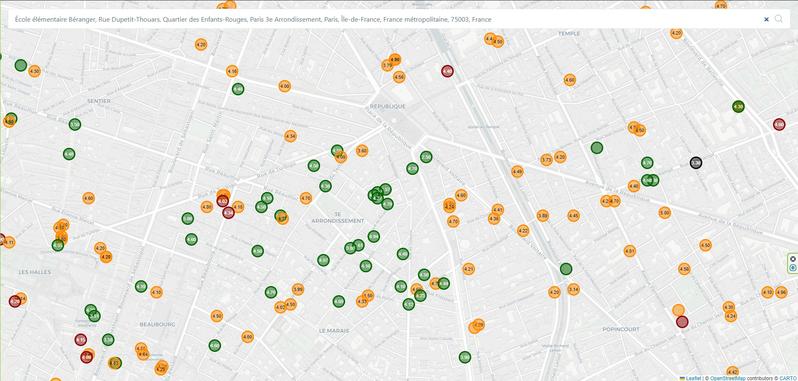Open the Leaflet attribution link

click(x=692, y=378)
